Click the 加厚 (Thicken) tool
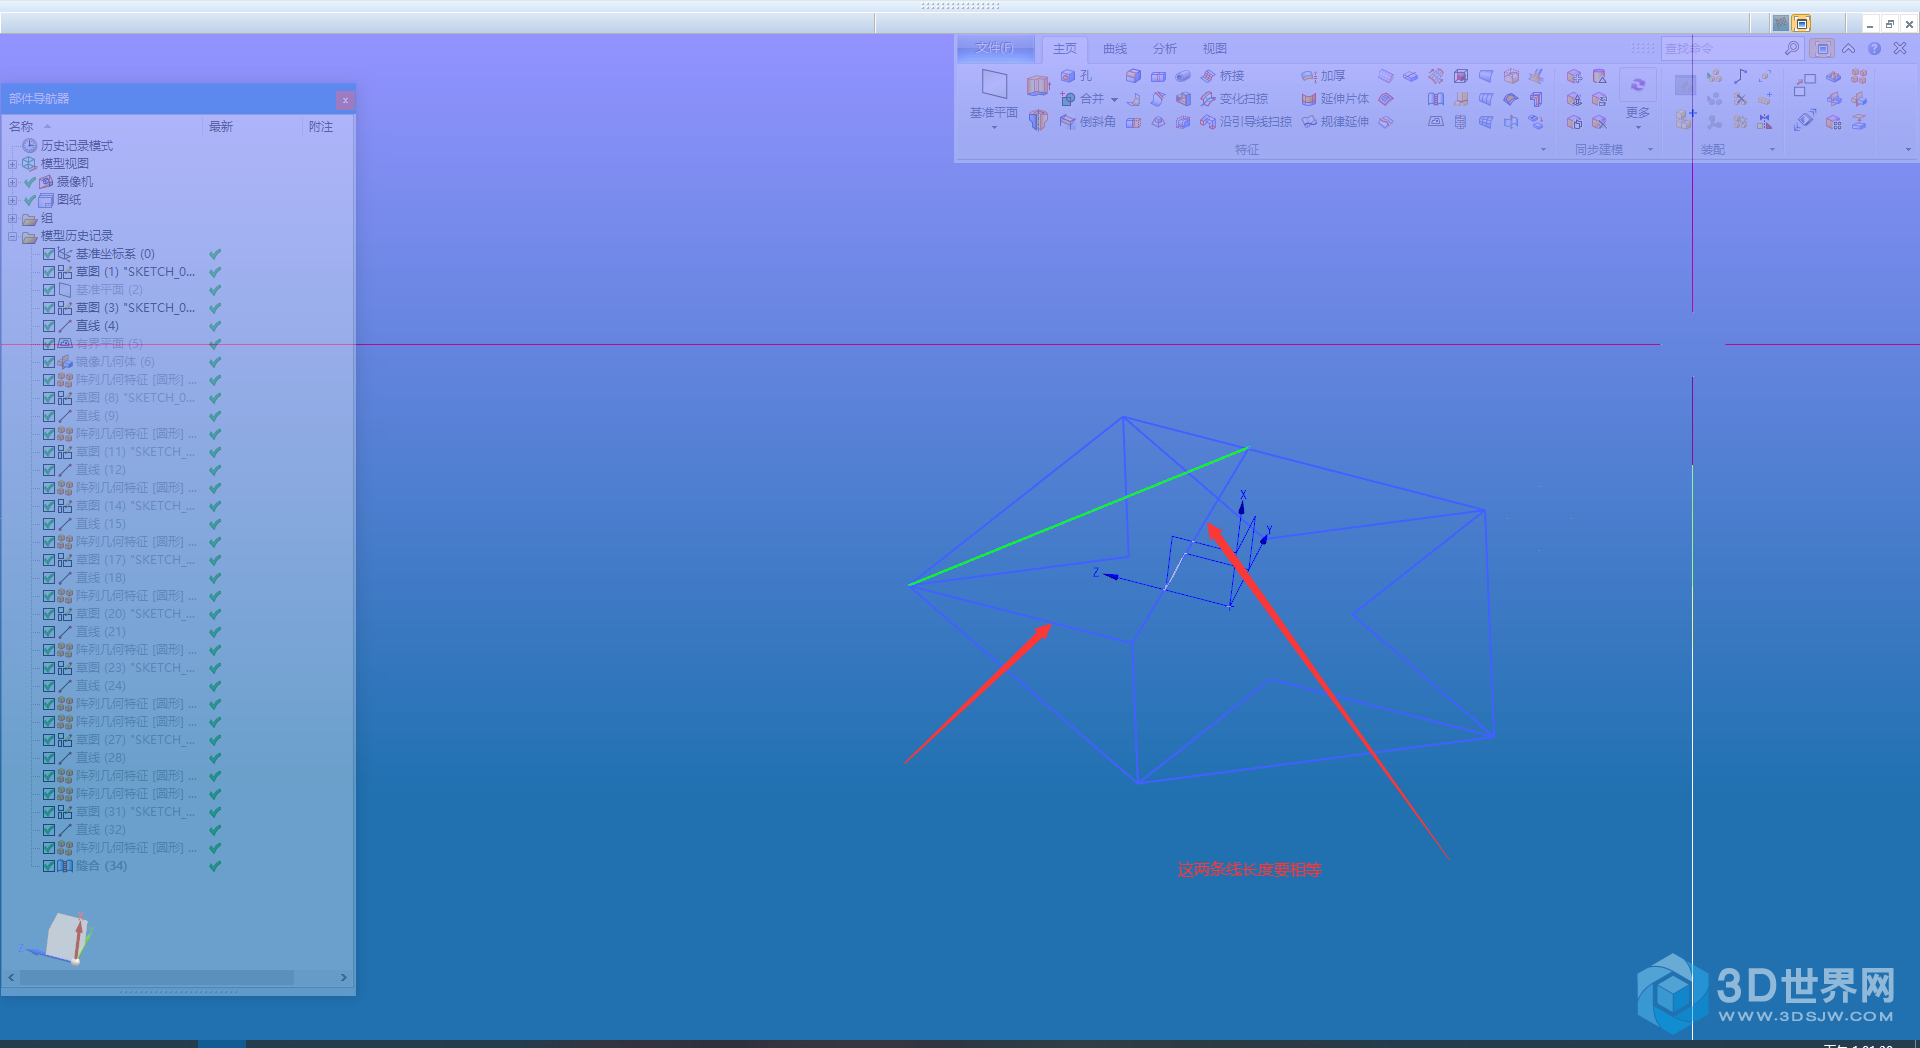Screen dimensions: 1920x1048 pyautogui.click(x=1323, y=76)
